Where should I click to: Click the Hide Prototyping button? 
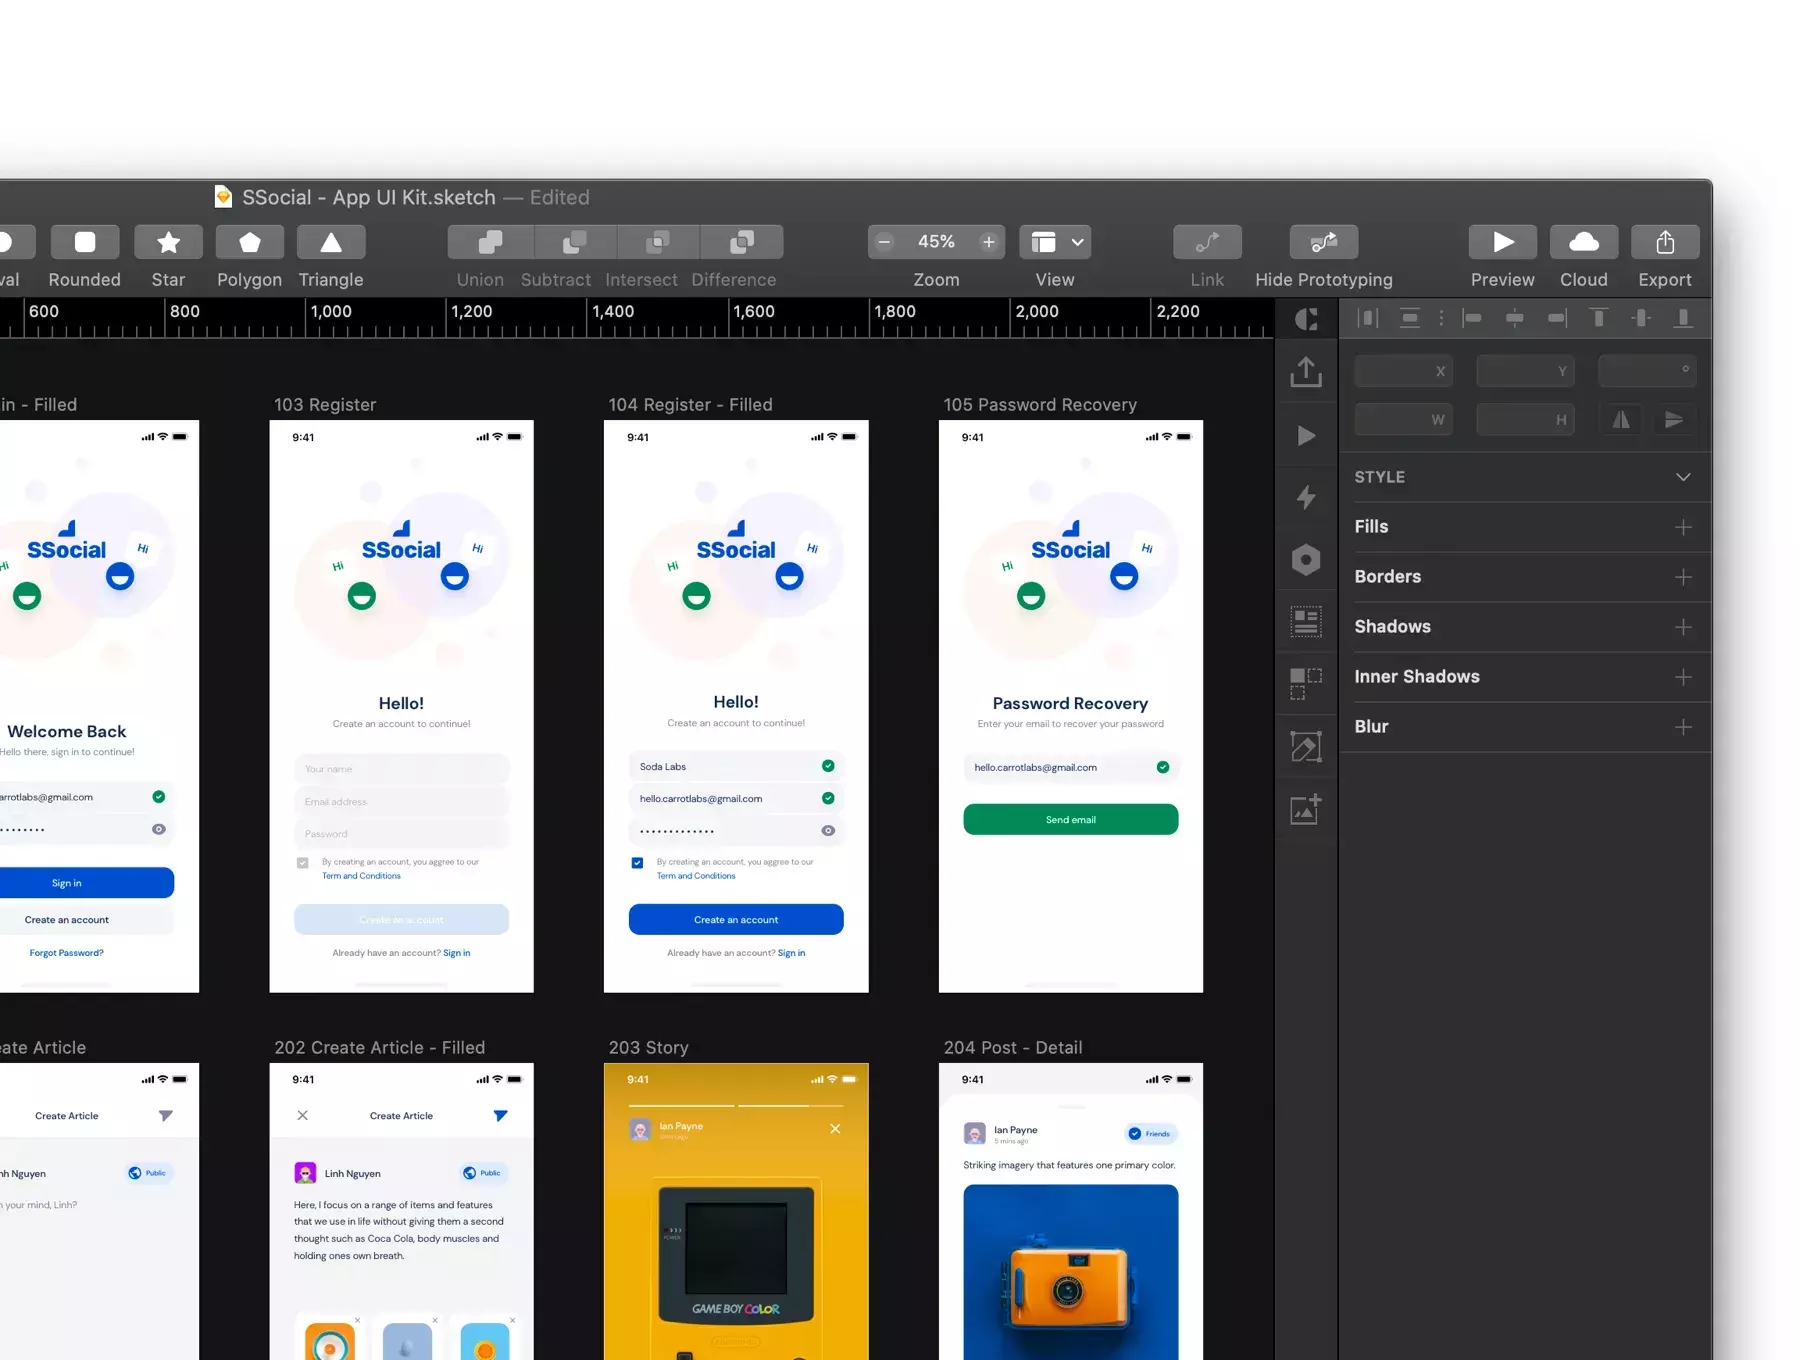point(1324,242)
